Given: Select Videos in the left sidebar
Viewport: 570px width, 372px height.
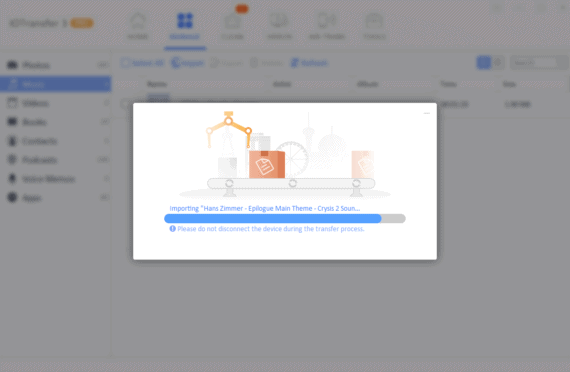Looking at the screenshot, I should [x=55, y=103].
